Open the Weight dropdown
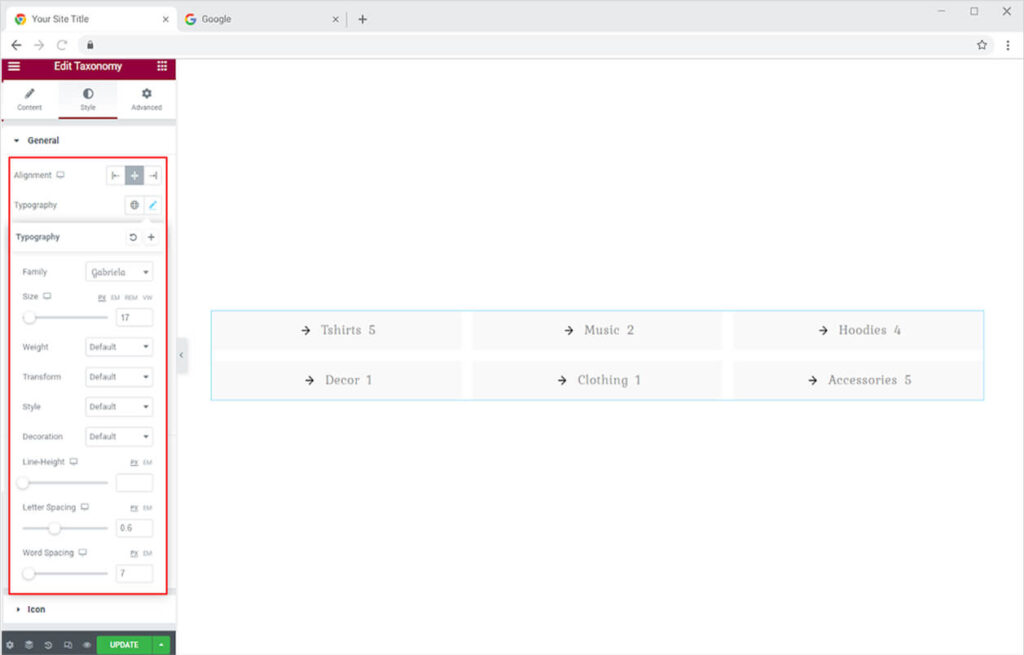 (119, 347)
